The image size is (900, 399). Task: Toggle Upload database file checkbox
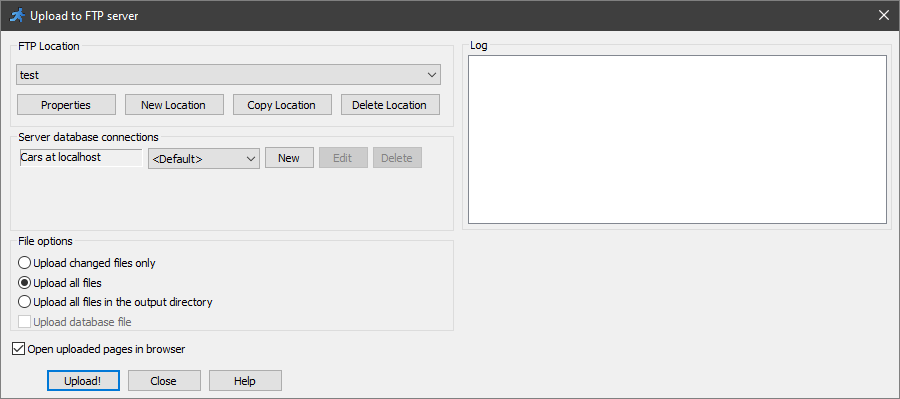(x=75, y=322)
